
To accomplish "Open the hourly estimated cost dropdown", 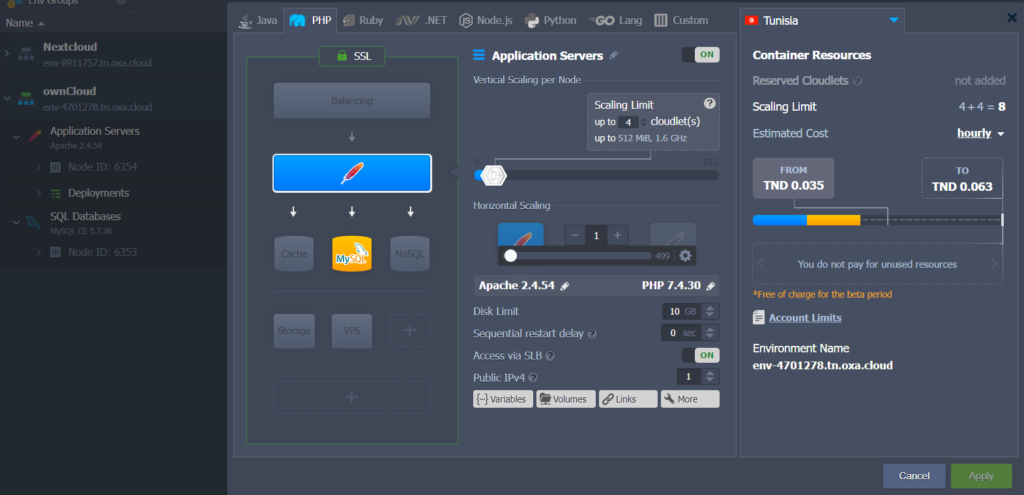I will [980, 133].
